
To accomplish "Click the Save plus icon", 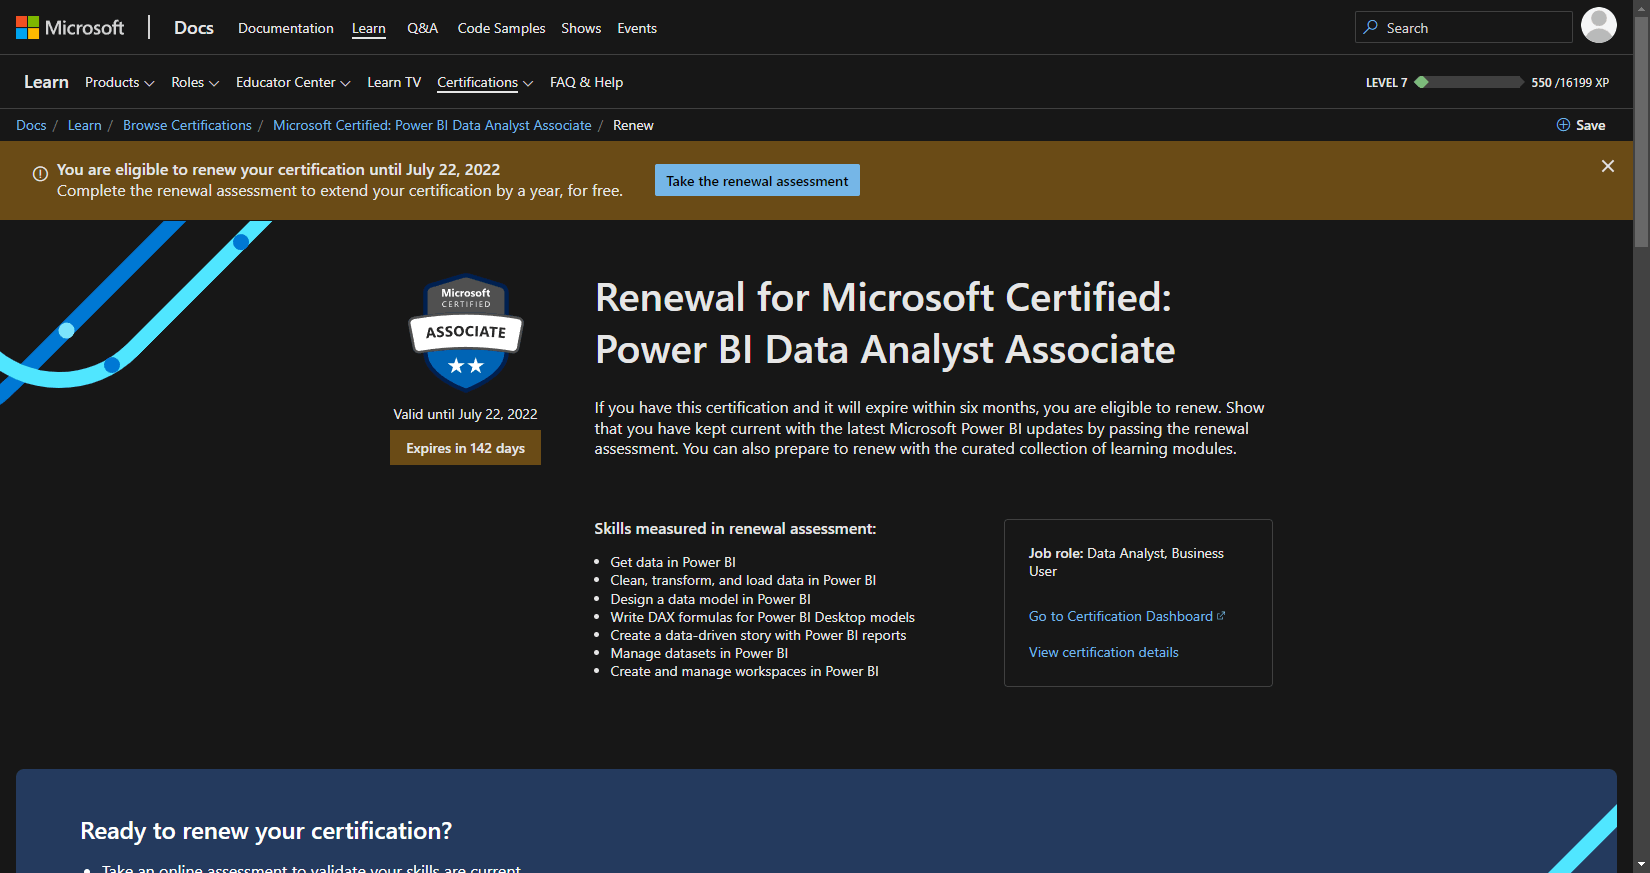I will pos(1563,125).
